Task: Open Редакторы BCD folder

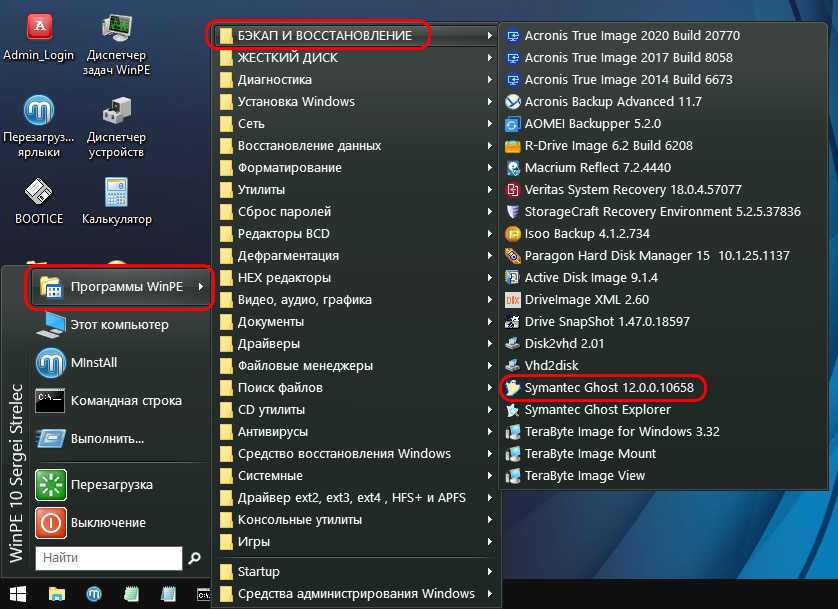Action: [x=356, y=234]
